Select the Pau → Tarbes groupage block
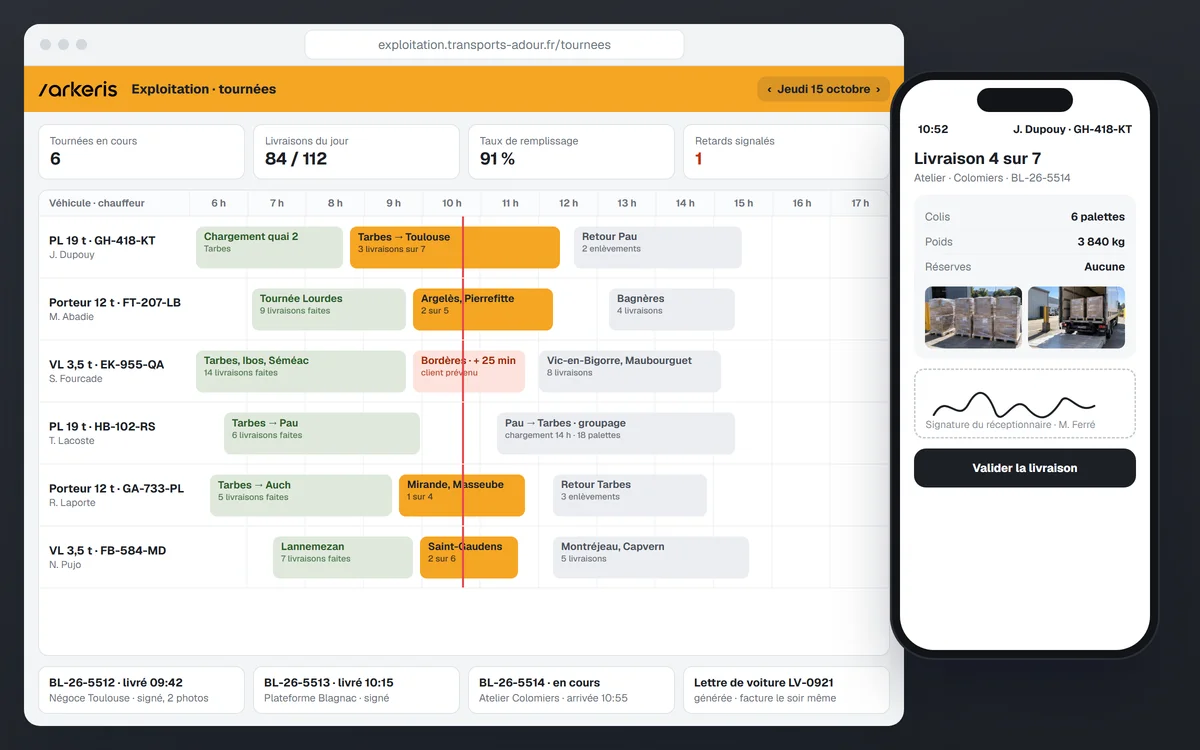The width and height of the screenshot is (1200, 750). click(616, 433)
